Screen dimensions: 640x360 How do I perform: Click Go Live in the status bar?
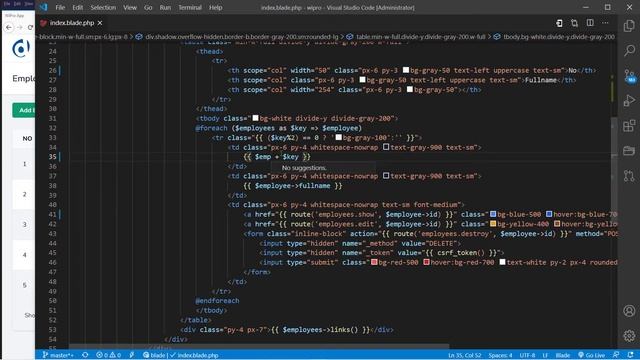click(592, 355)
